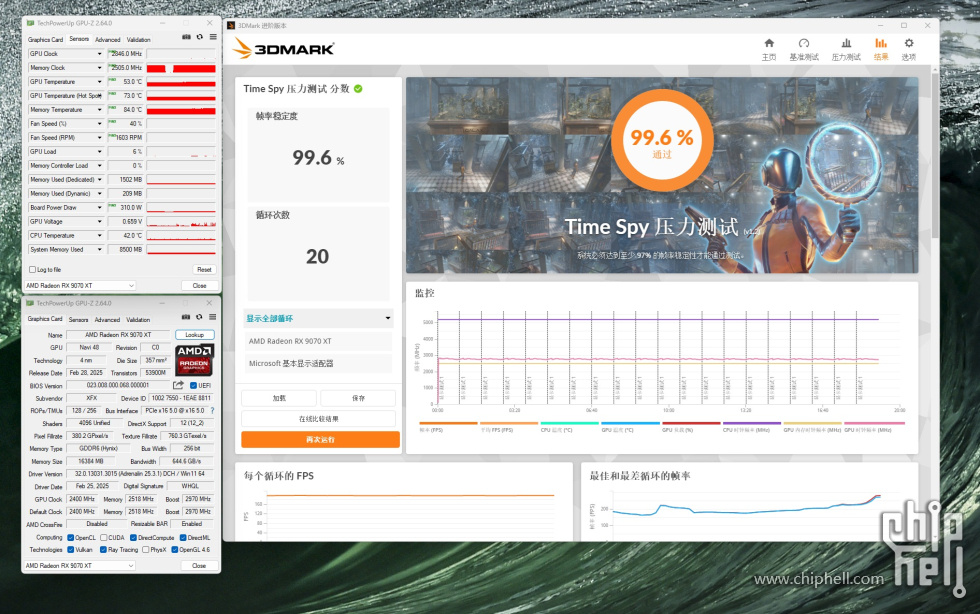Refresh readings in GPU-Z Sensors window

tap(200, 38)
